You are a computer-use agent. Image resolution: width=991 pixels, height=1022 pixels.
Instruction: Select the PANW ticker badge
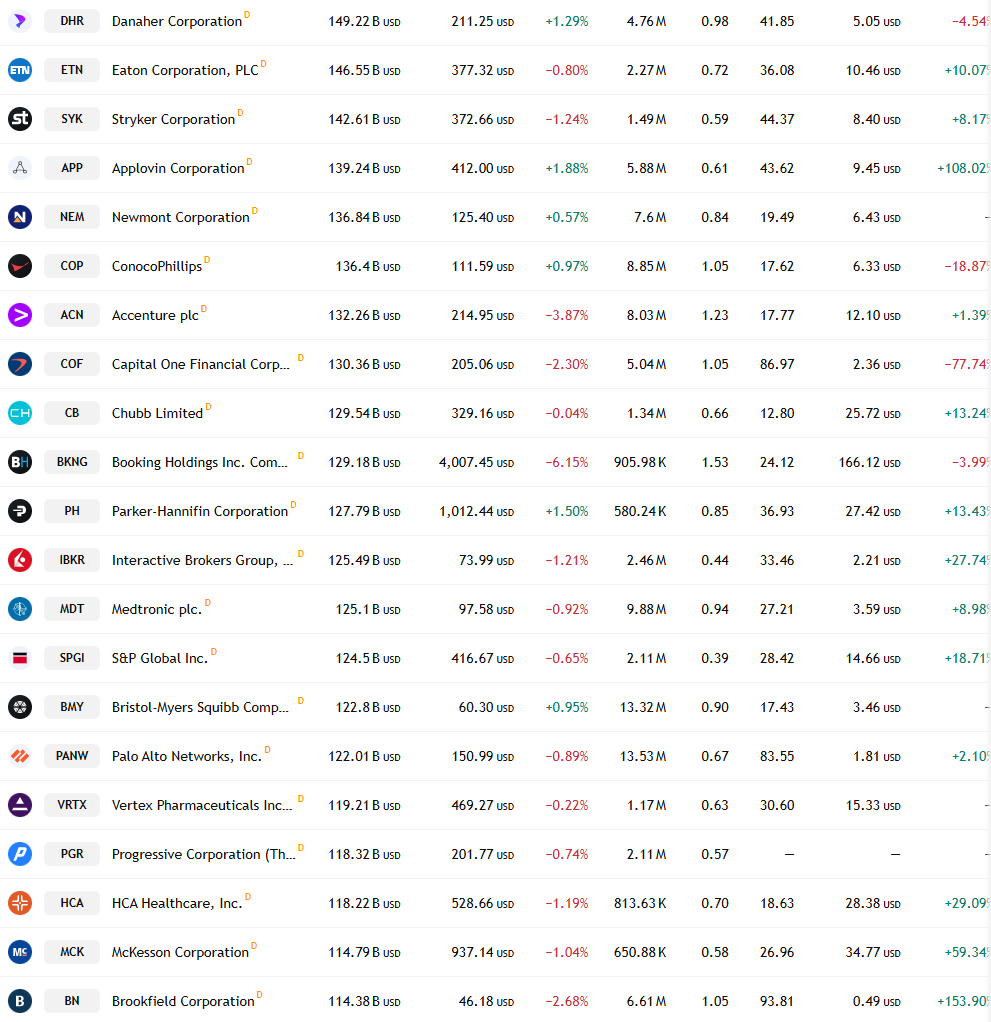(x=72, y=756)
